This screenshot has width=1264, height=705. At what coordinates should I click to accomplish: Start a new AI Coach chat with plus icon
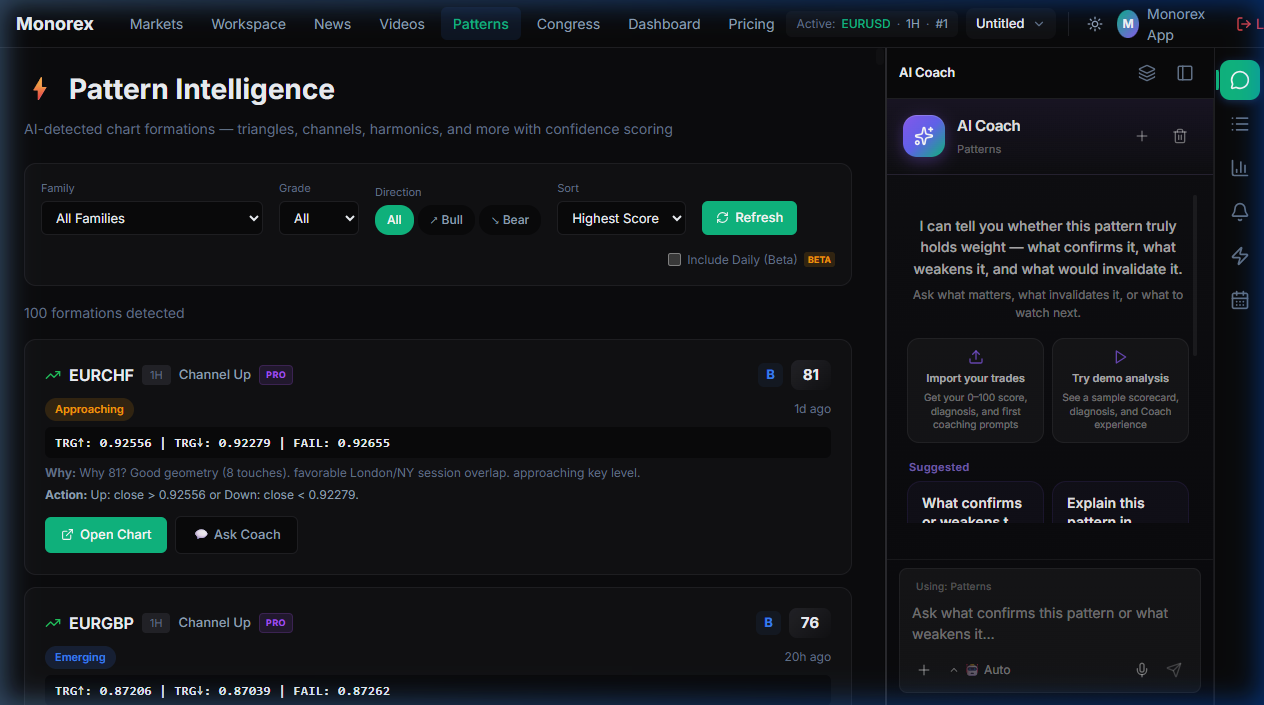click(x=1142, y=136)
